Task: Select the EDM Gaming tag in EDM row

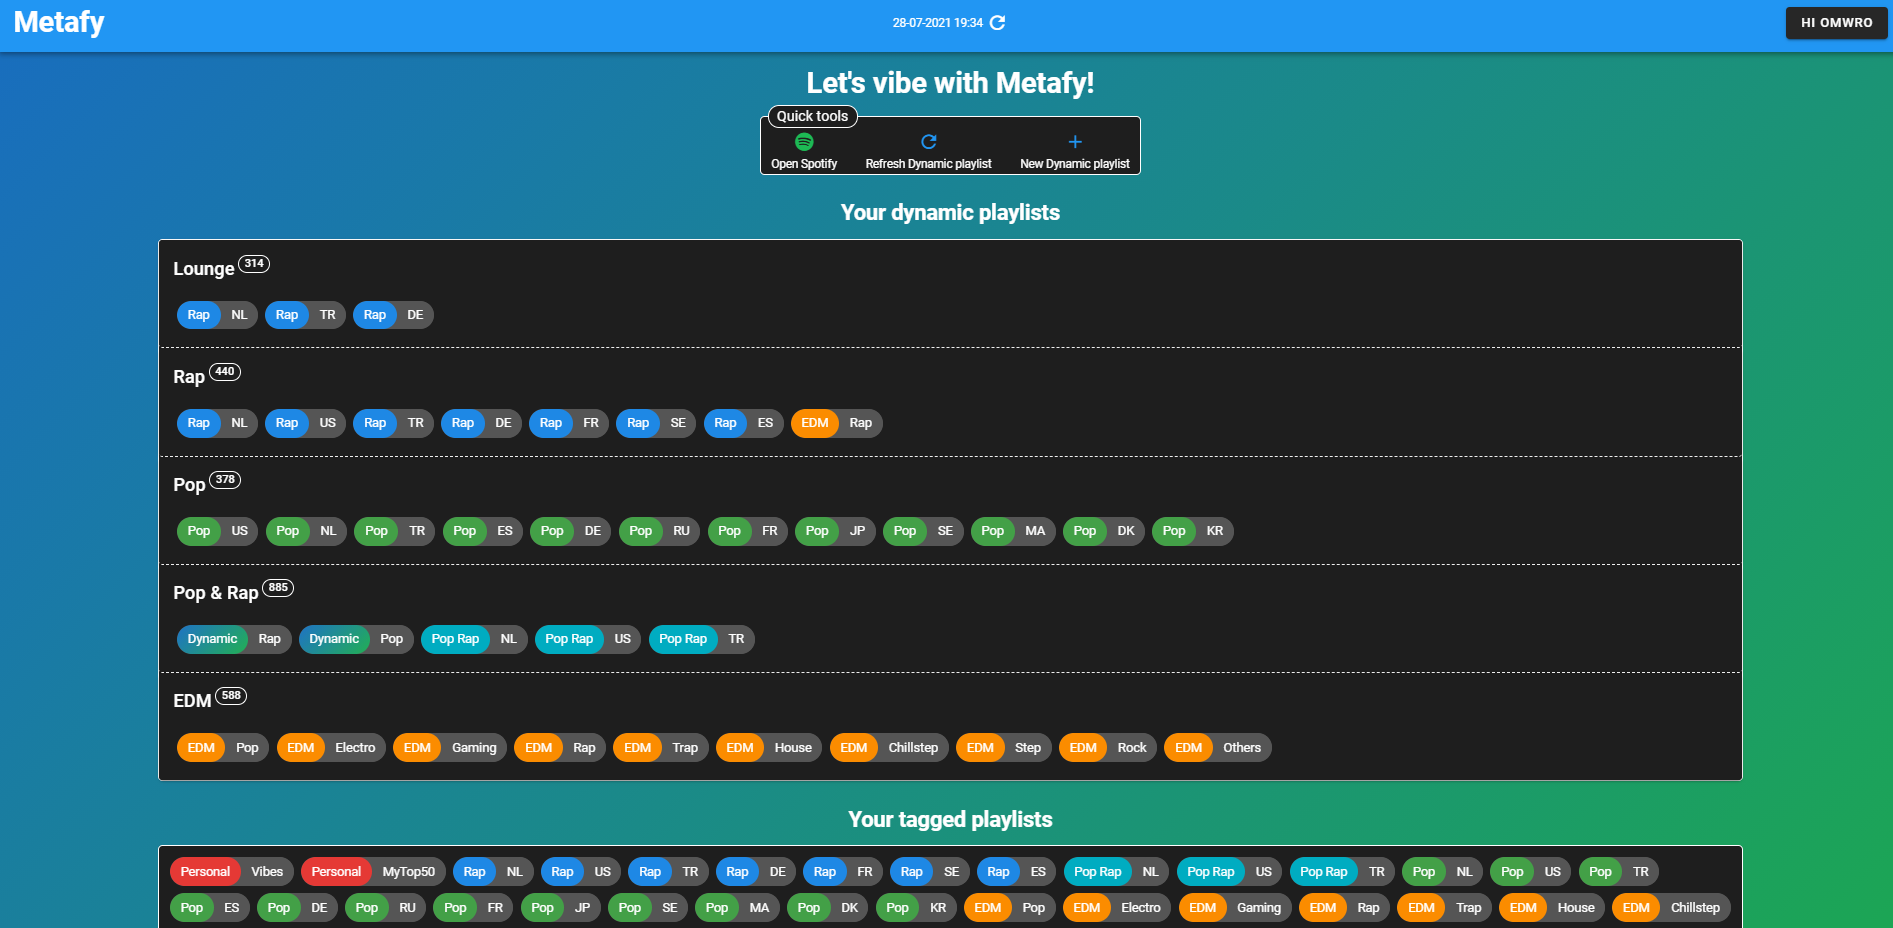Action: pyautogui.click(x=450, y=748)
